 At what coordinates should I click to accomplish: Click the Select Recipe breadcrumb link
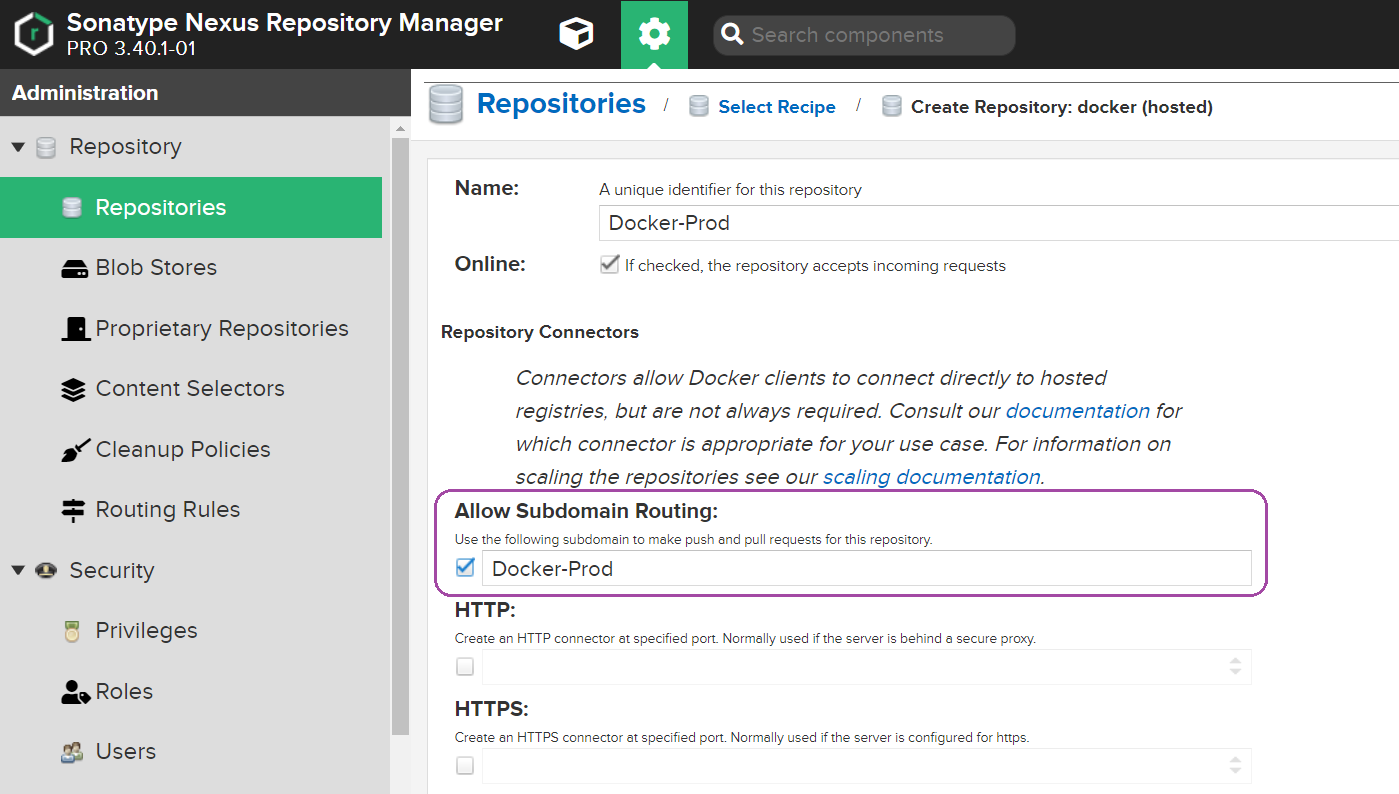pos(776,107)
